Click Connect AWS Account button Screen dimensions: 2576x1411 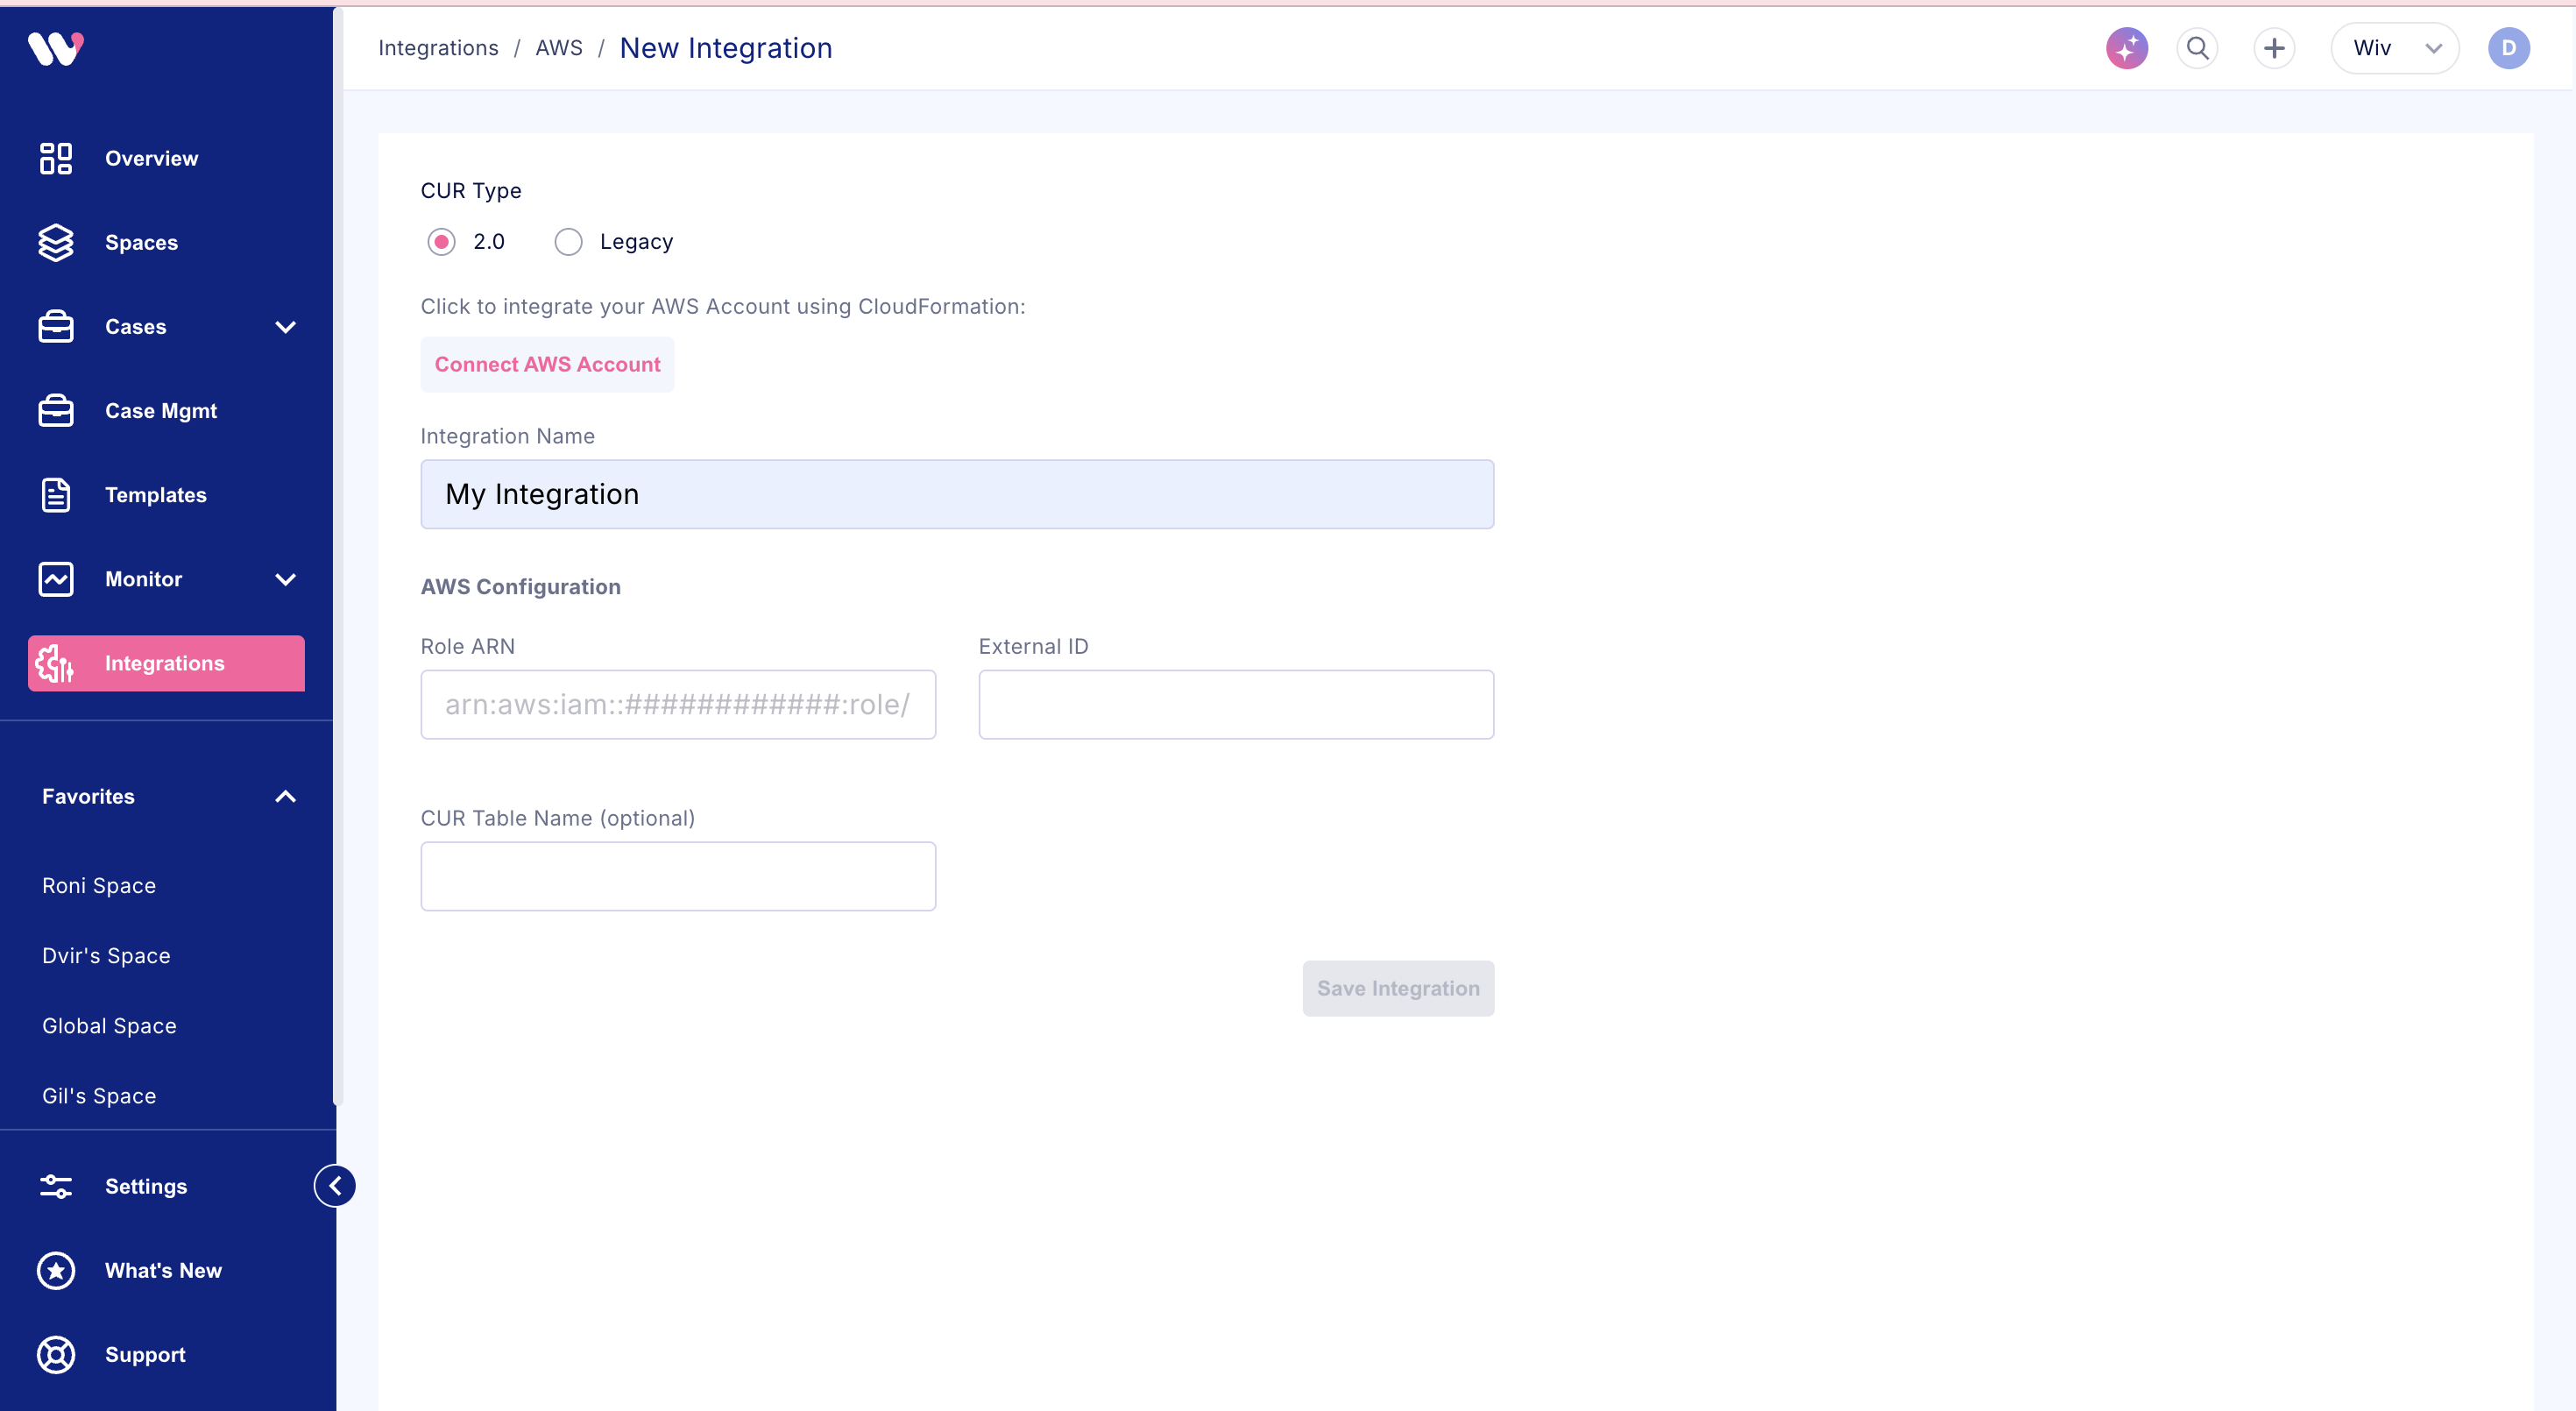click(x=547, y=364)
